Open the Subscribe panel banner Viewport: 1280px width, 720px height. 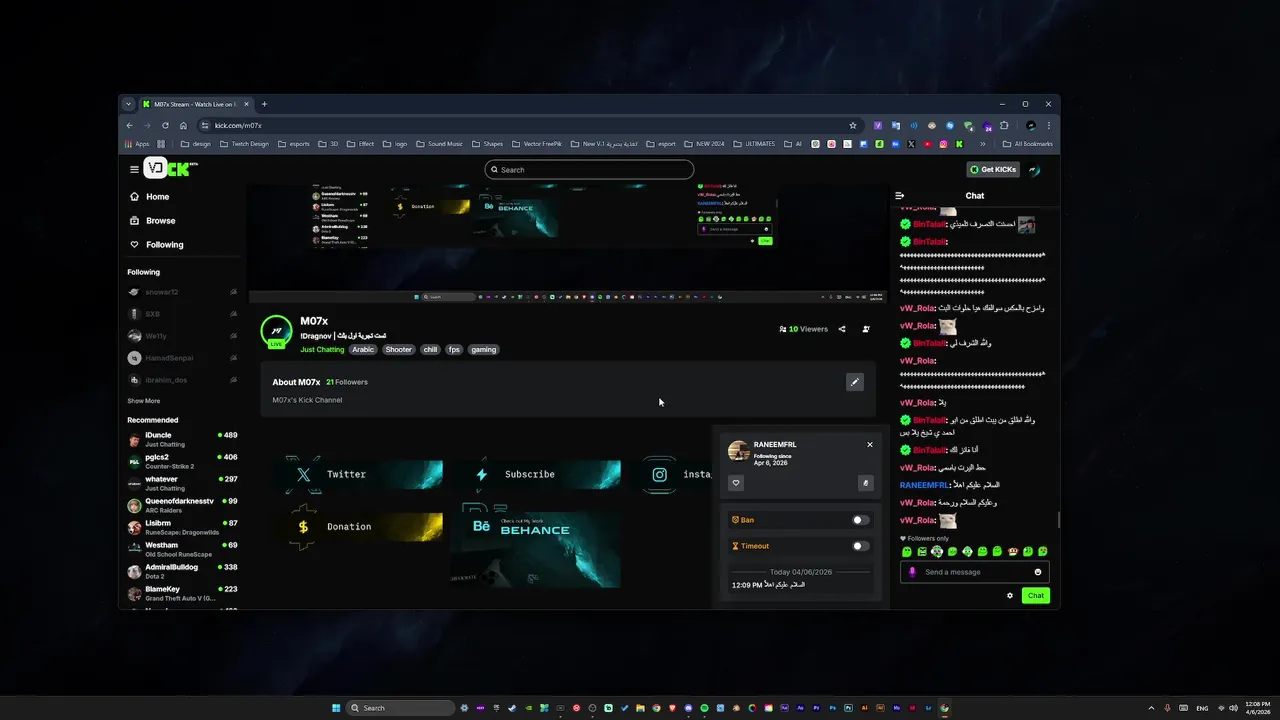[x=536, y=474]
